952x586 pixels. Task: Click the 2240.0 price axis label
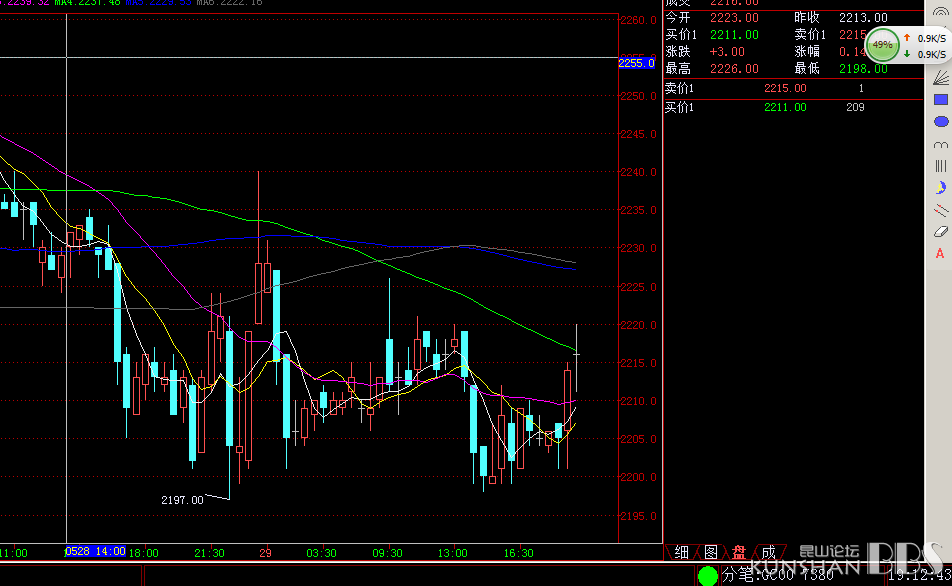(x=638, y=172)
